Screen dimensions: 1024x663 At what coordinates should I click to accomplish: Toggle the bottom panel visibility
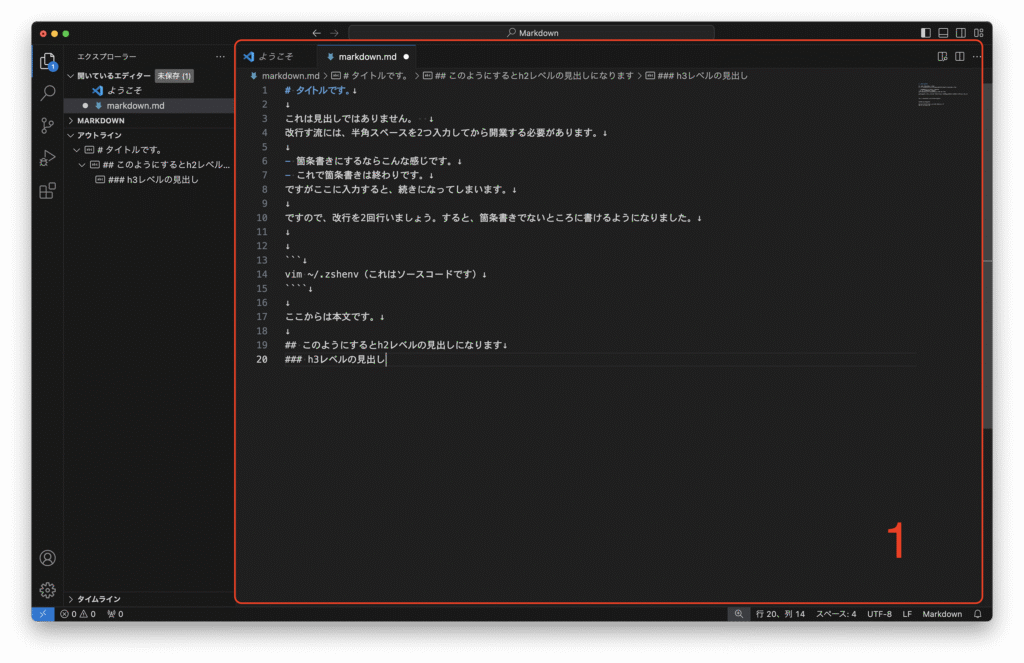(943, 33)
